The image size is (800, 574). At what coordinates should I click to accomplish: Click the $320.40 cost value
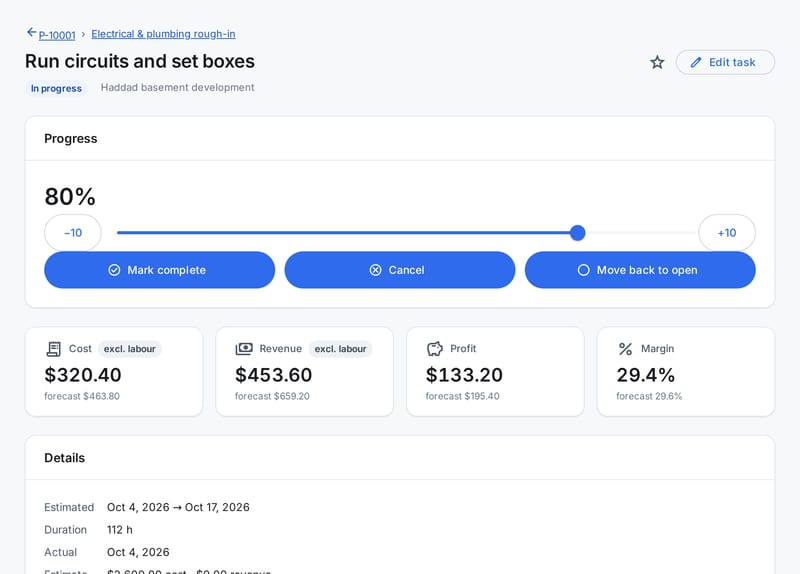click(x=83, y=375)
